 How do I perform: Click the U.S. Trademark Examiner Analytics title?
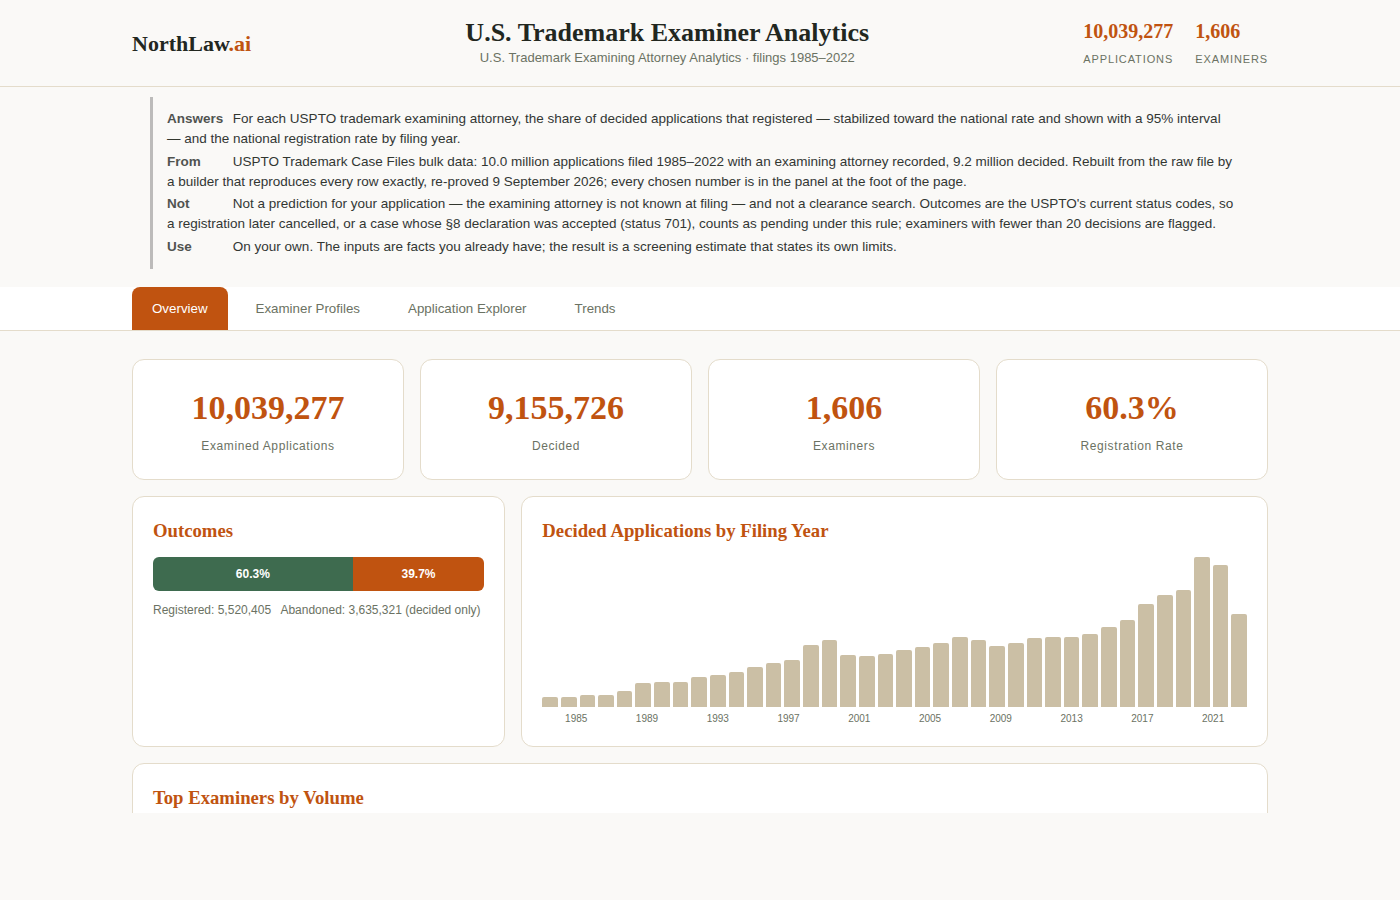coord(667,33)
